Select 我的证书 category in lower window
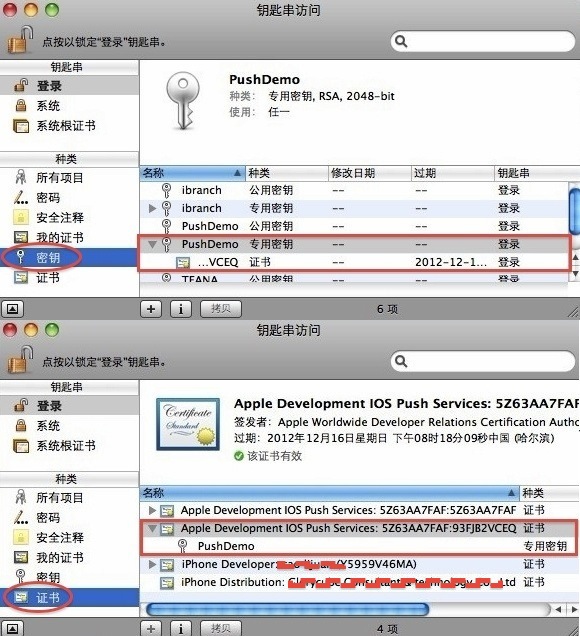 tap(69, 557)
